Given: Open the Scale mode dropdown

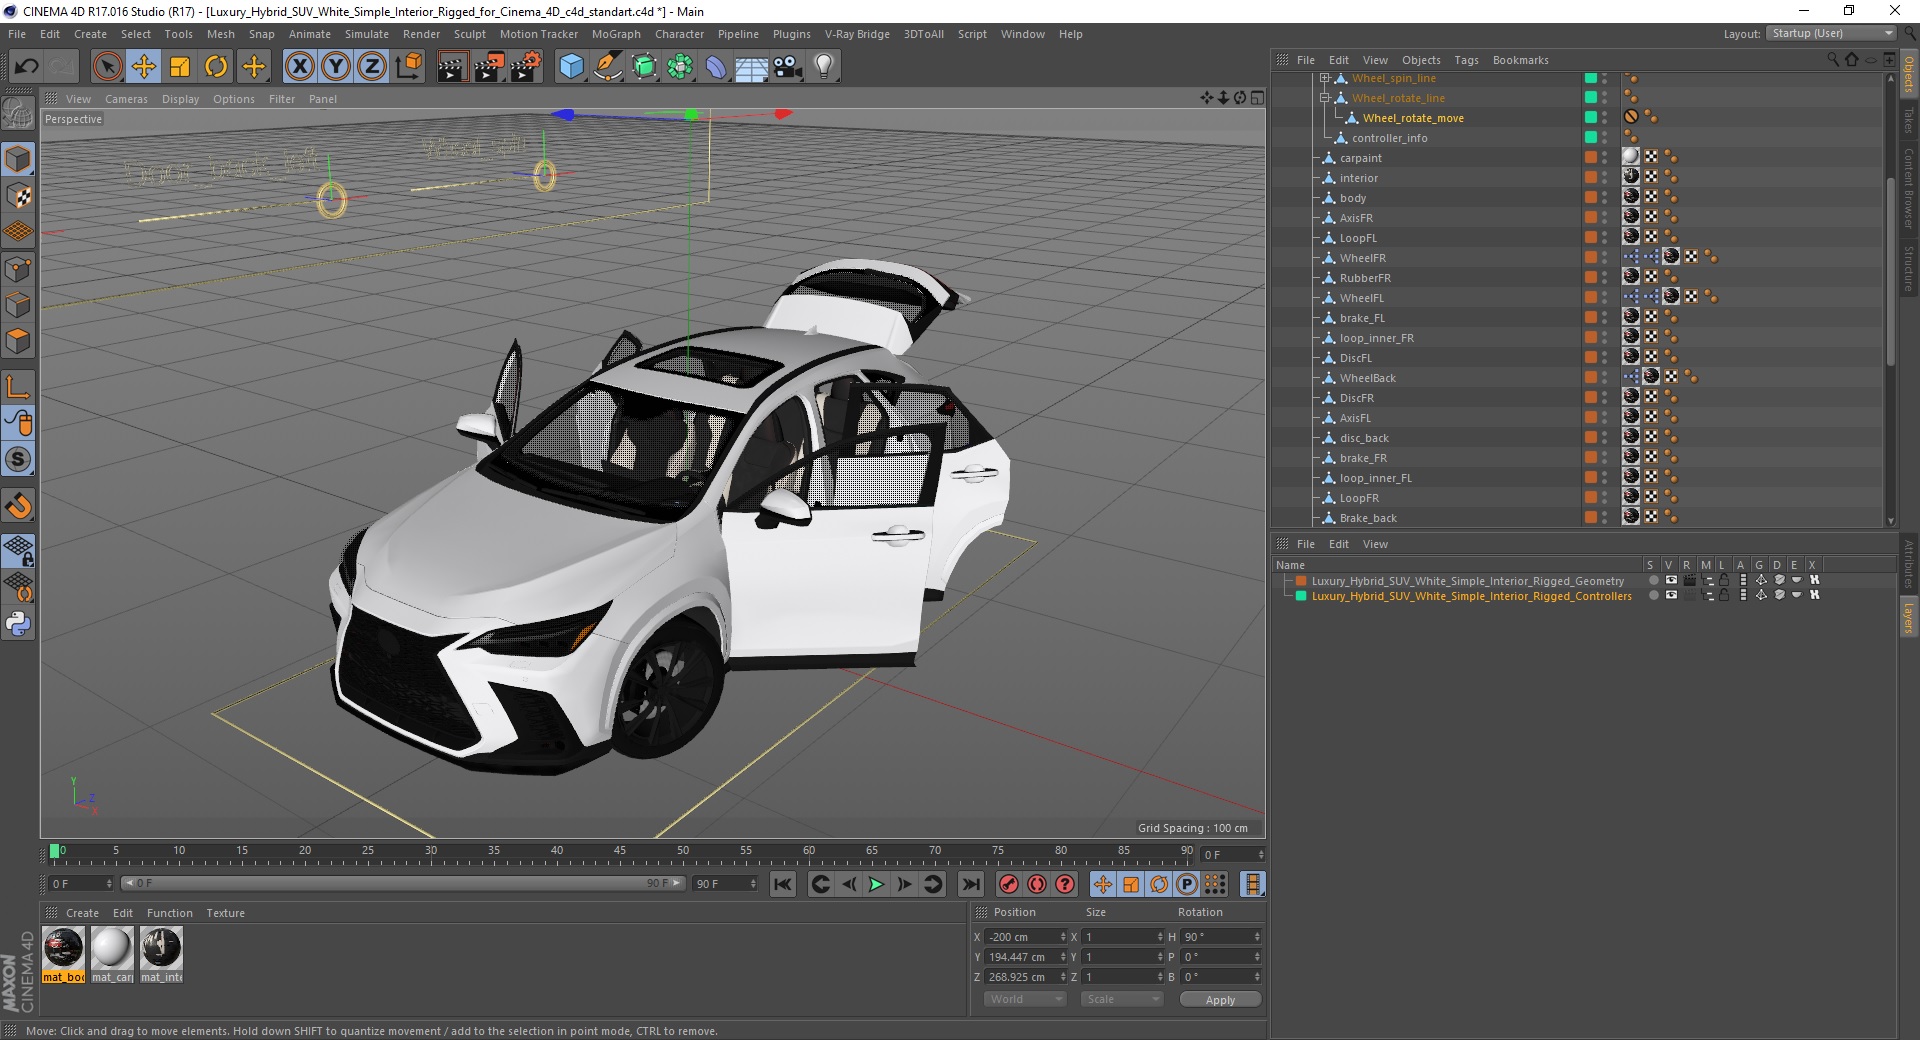Looking at the screenshot, I should pos(1122,999).
